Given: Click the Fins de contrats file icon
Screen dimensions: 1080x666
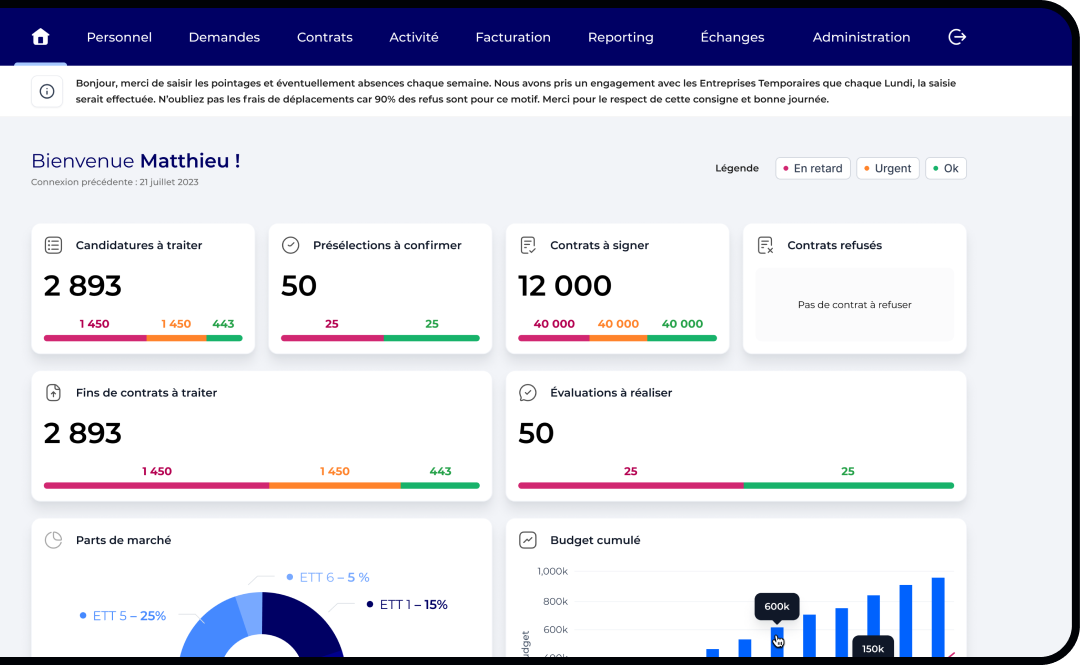Looking at the screenshot, I should pyautogui.click(x=53, y=393).
